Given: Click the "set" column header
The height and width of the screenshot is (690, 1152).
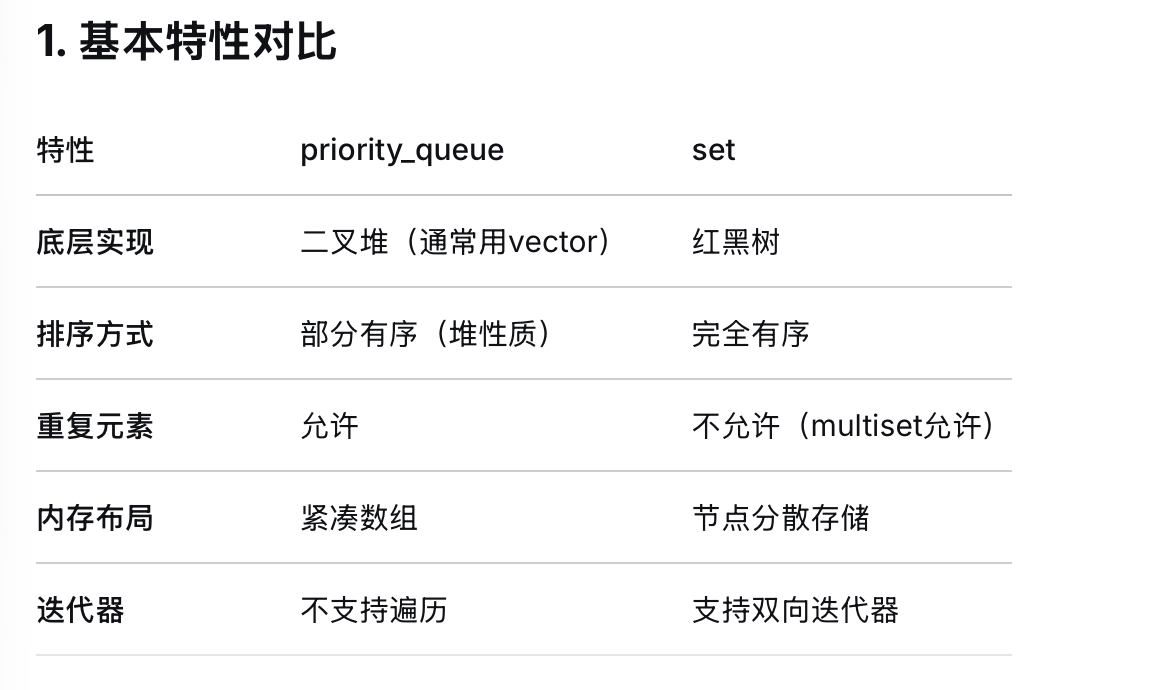Looking at the screenshot, I should [x=713, y=150].
